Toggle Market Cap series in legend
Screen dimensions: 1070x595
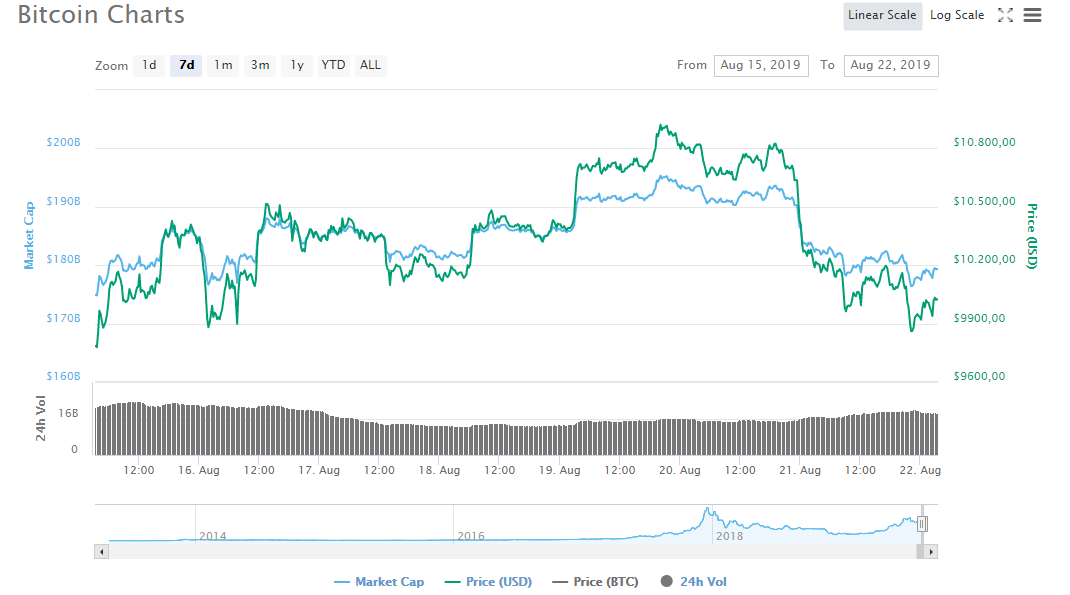point(379,582)
